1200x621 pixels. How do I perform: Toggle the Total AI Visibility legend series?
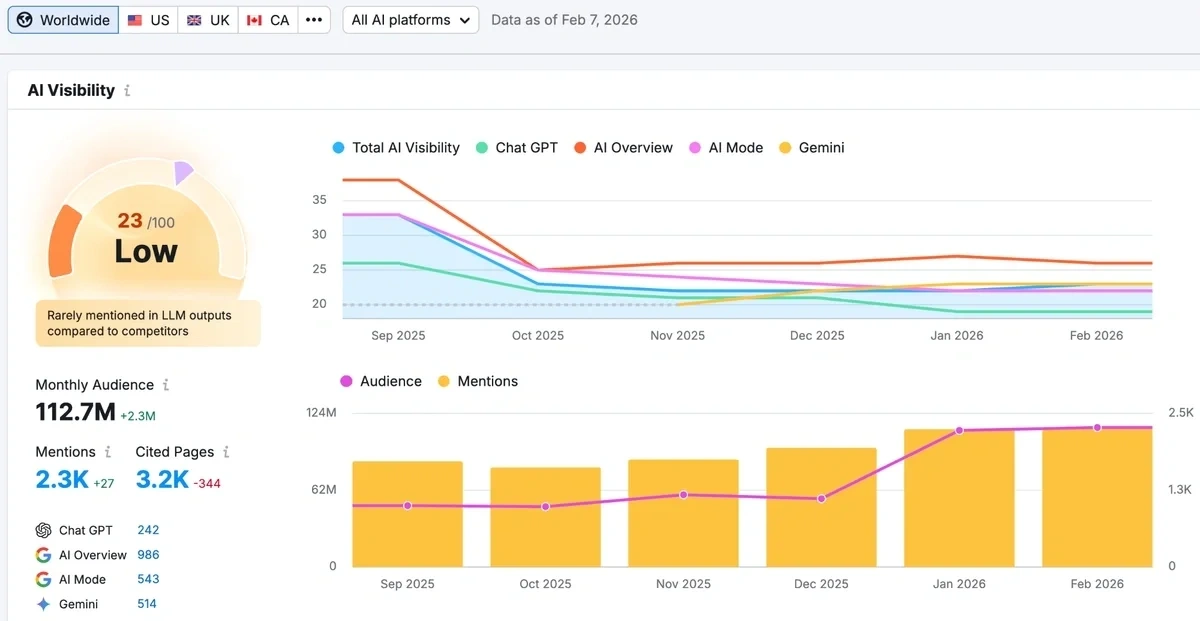tap(396, 148)
